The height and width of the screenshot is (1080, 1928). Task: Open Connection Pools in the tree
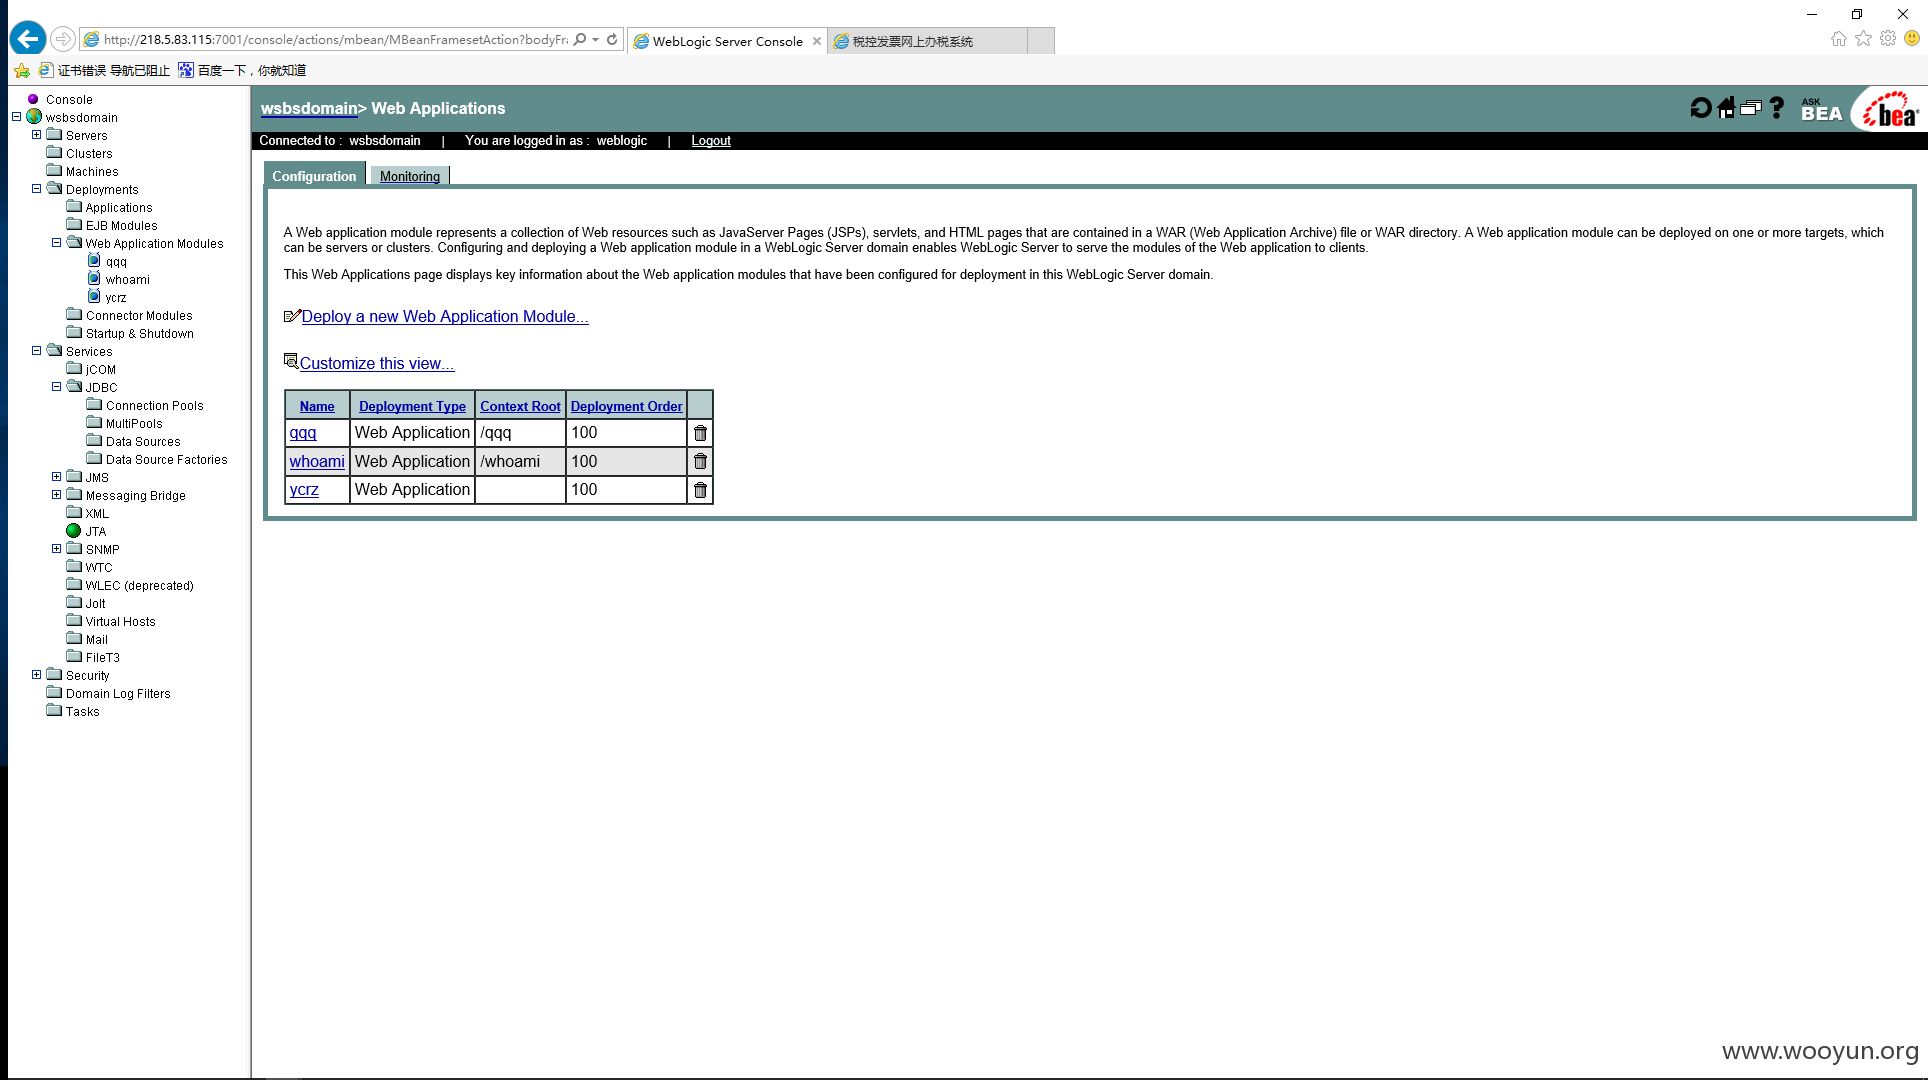(155, 405)
